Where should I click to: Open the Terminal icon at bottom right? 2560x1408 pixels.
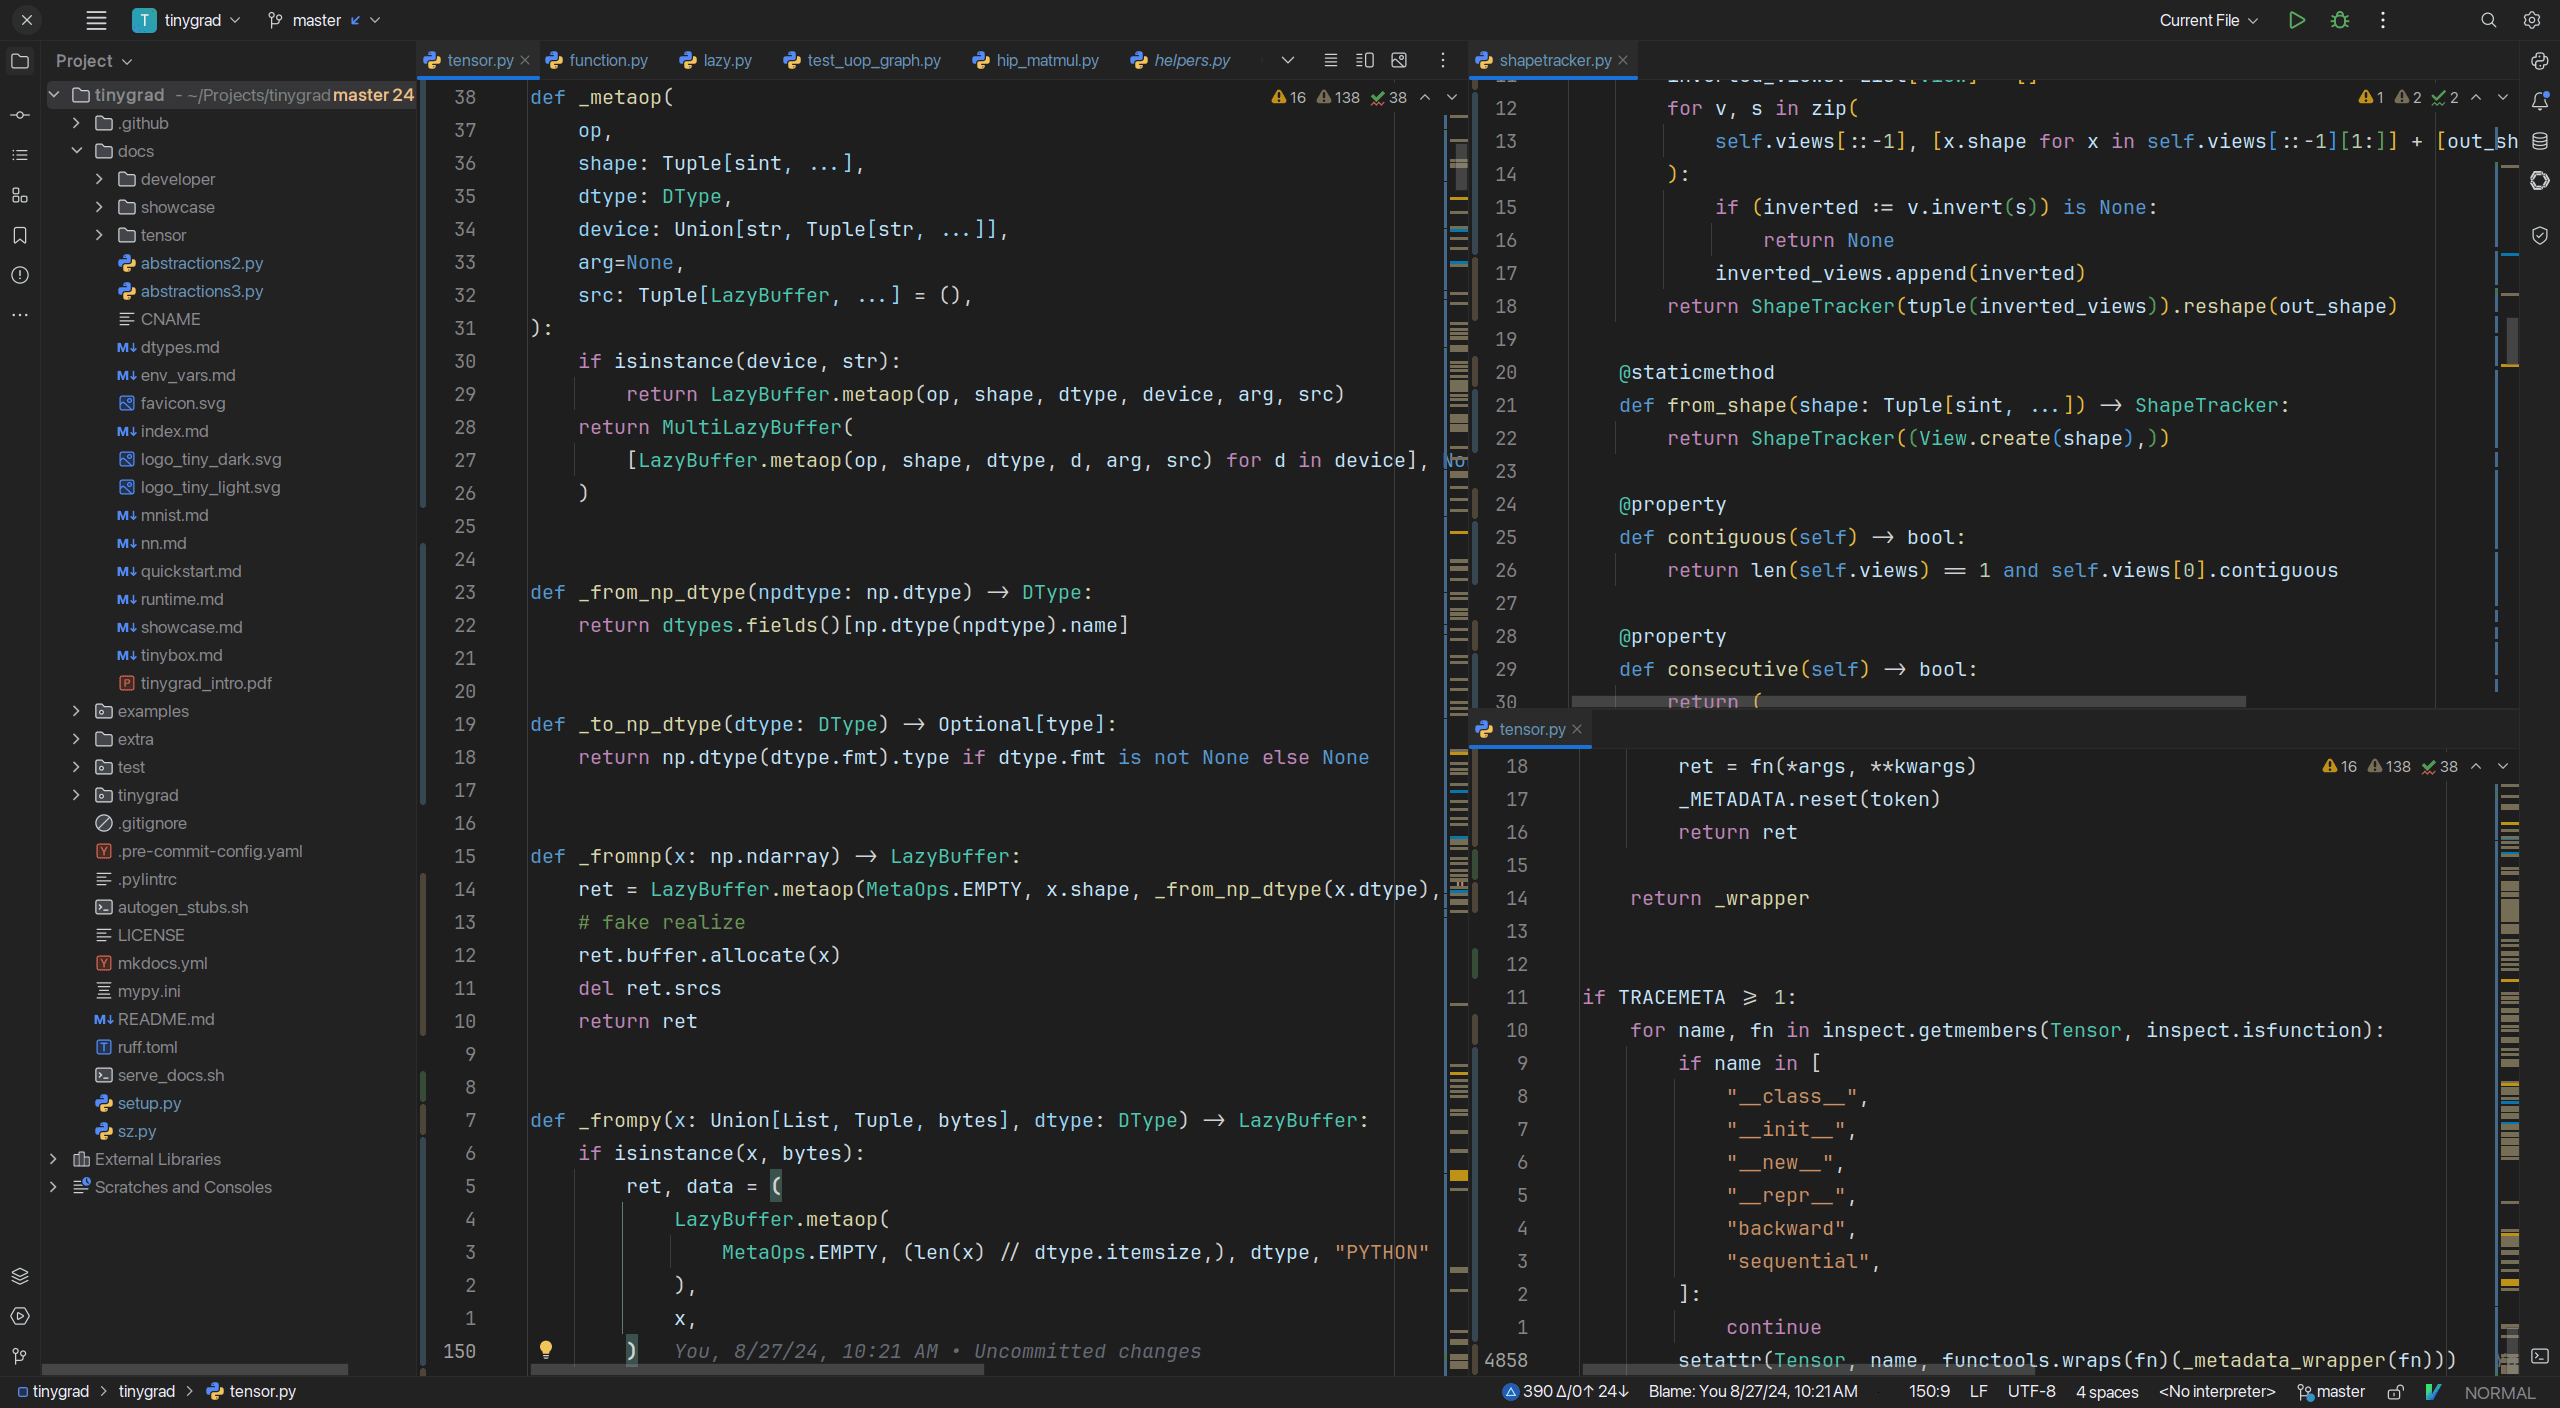[x=2540, y=1356]
